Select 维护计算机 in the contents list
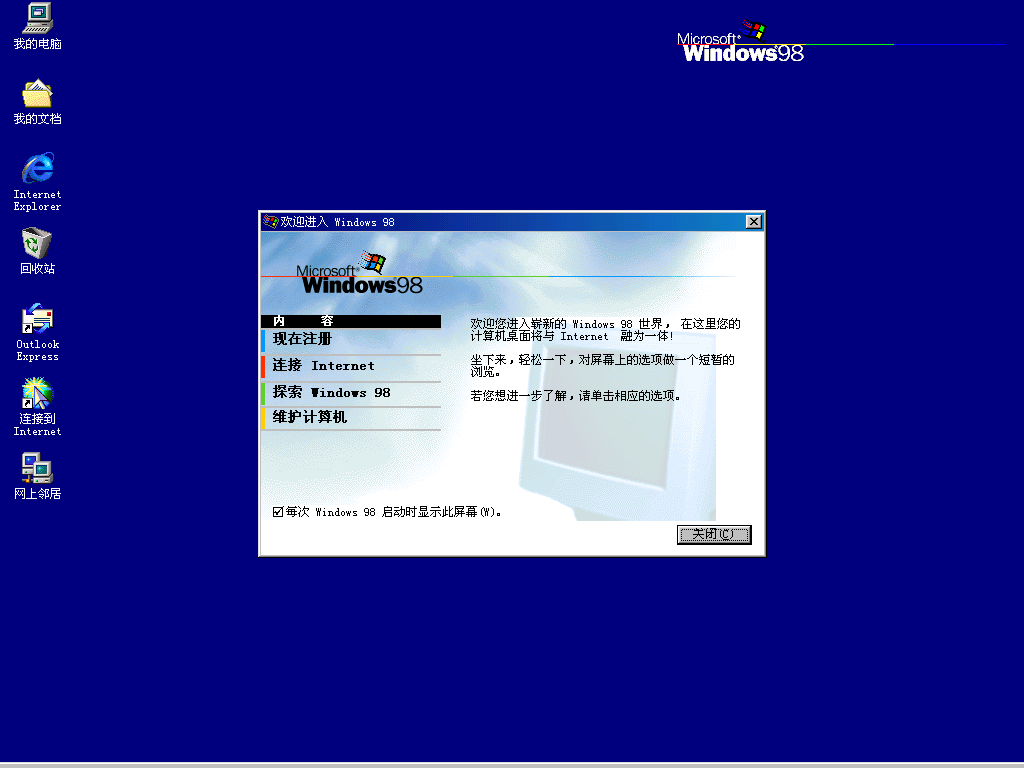Viewport: 1024px width, 768px height. [x=309, y=417]
